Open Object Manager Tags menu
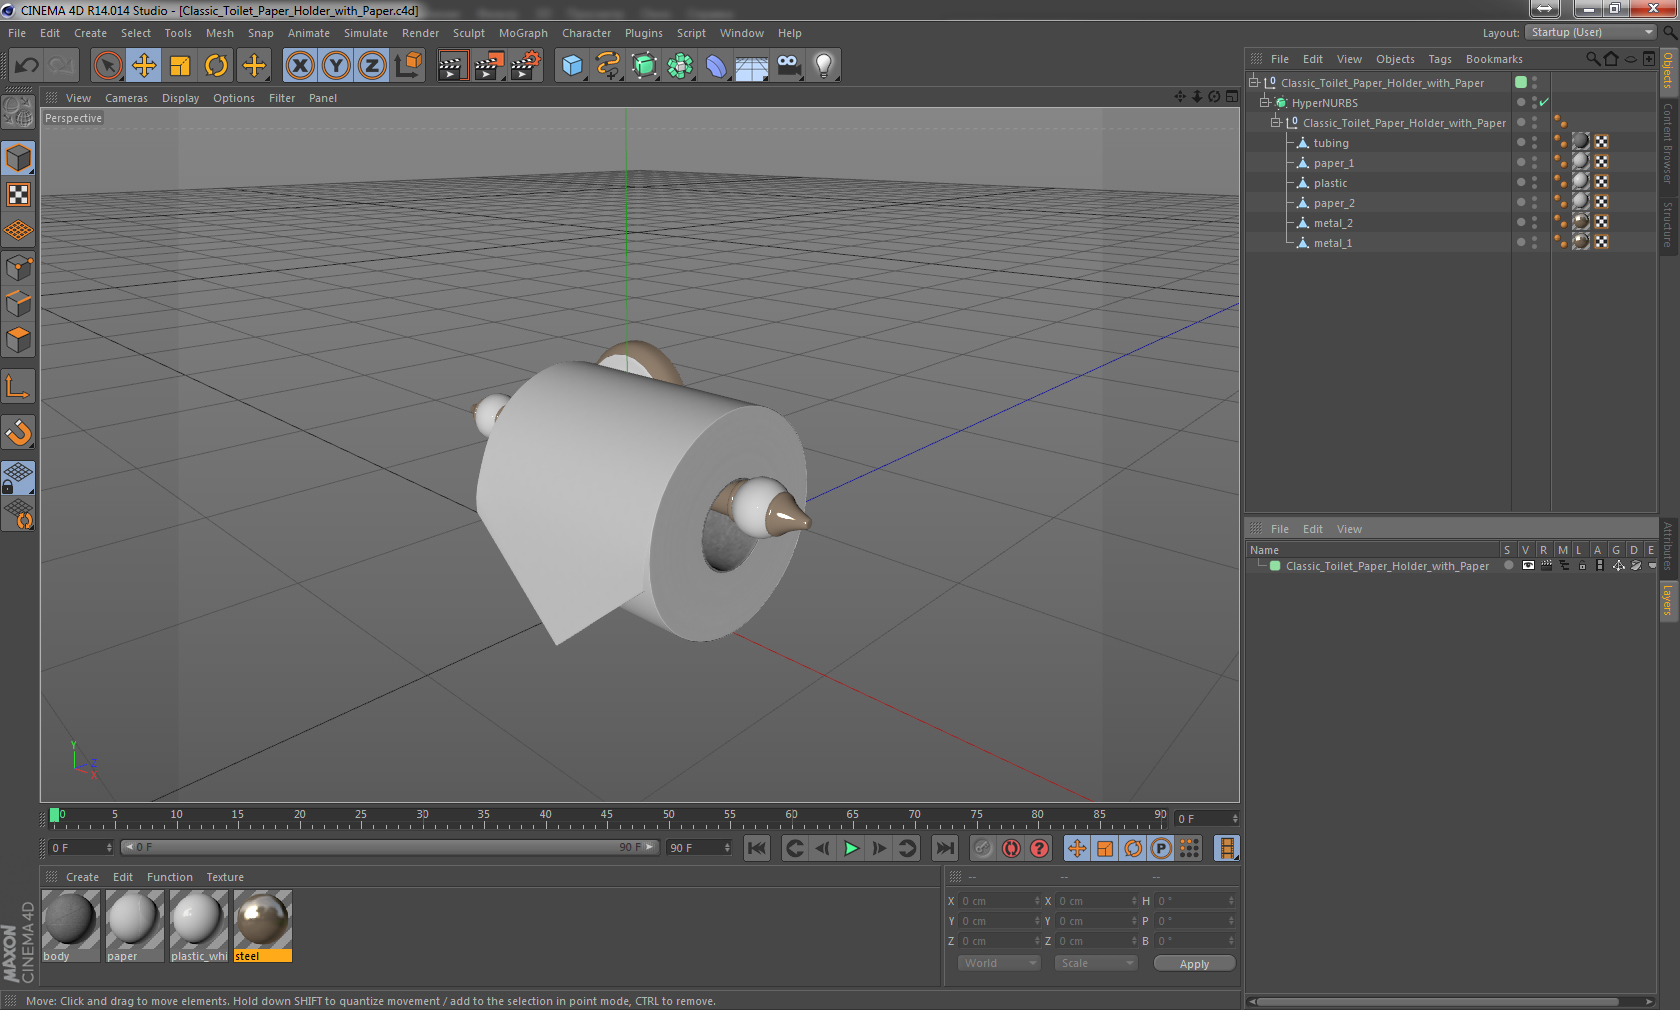Image resolution: width=1680 pixels, height=1010 pixels. point(1440,59)
